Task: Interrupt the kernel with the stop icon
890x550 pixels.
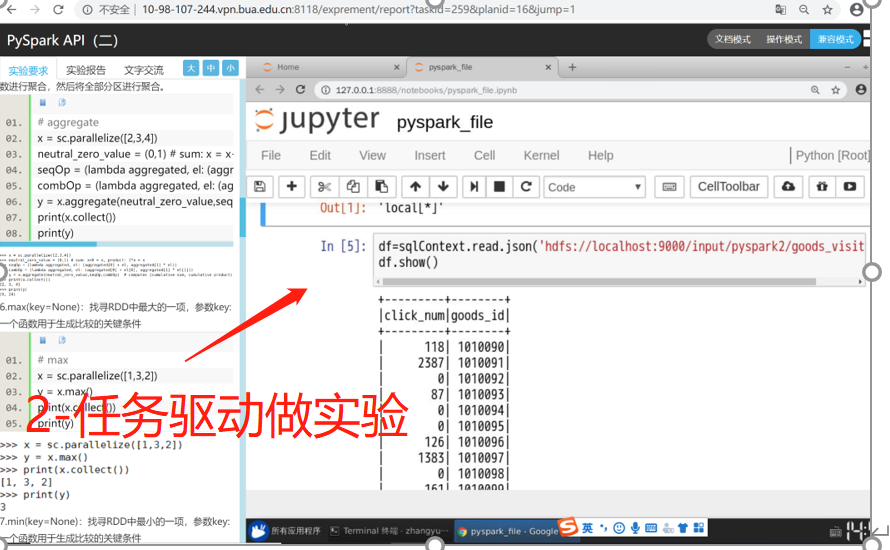Action: [x=499, y=187]
